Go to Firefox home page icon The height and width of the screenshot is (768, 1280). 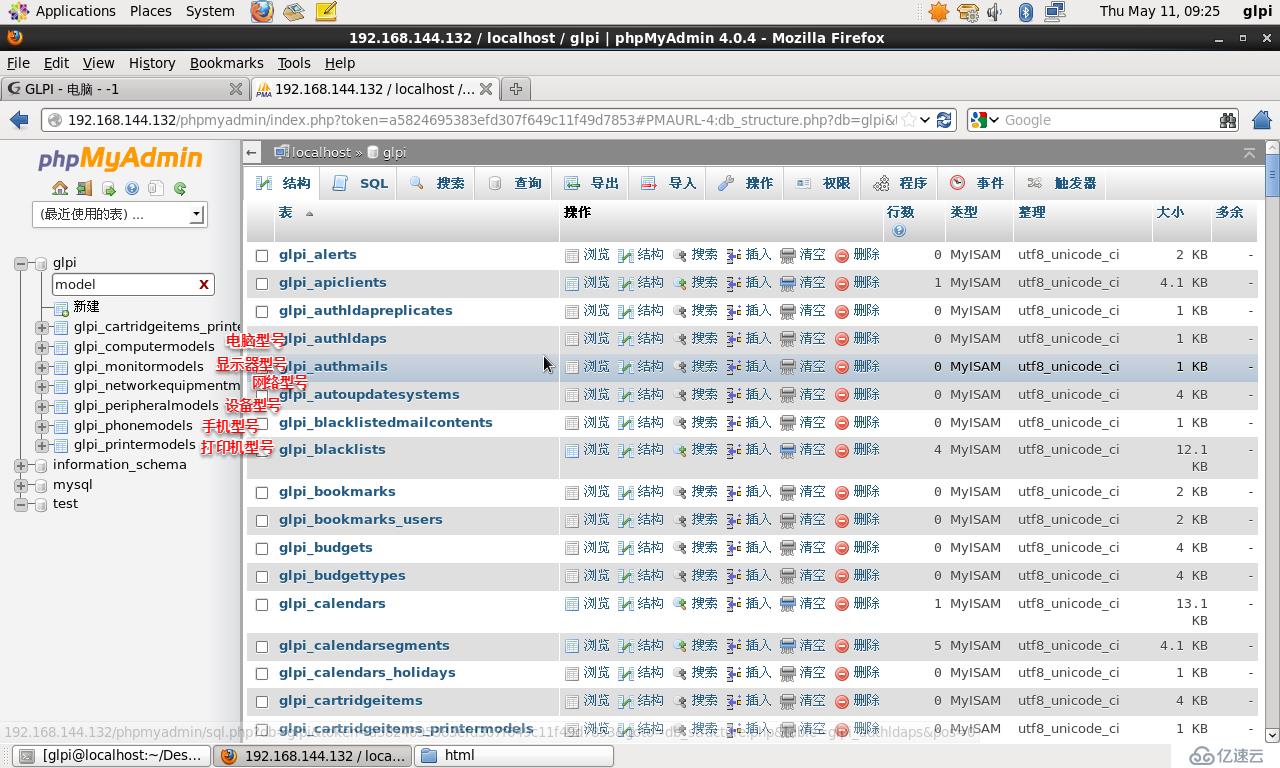click(1262, 120)
